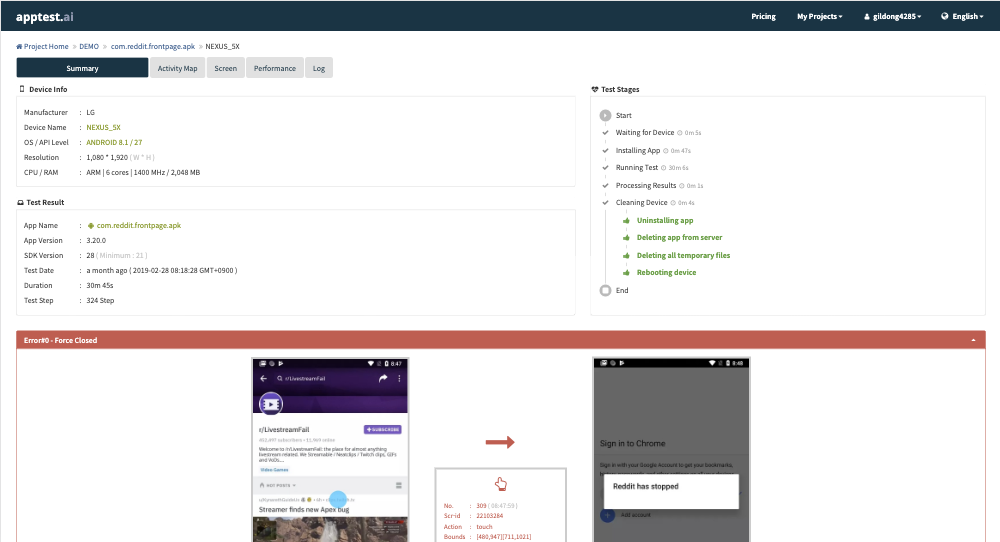Click the user icon beside gildong4285

[867, 17]
